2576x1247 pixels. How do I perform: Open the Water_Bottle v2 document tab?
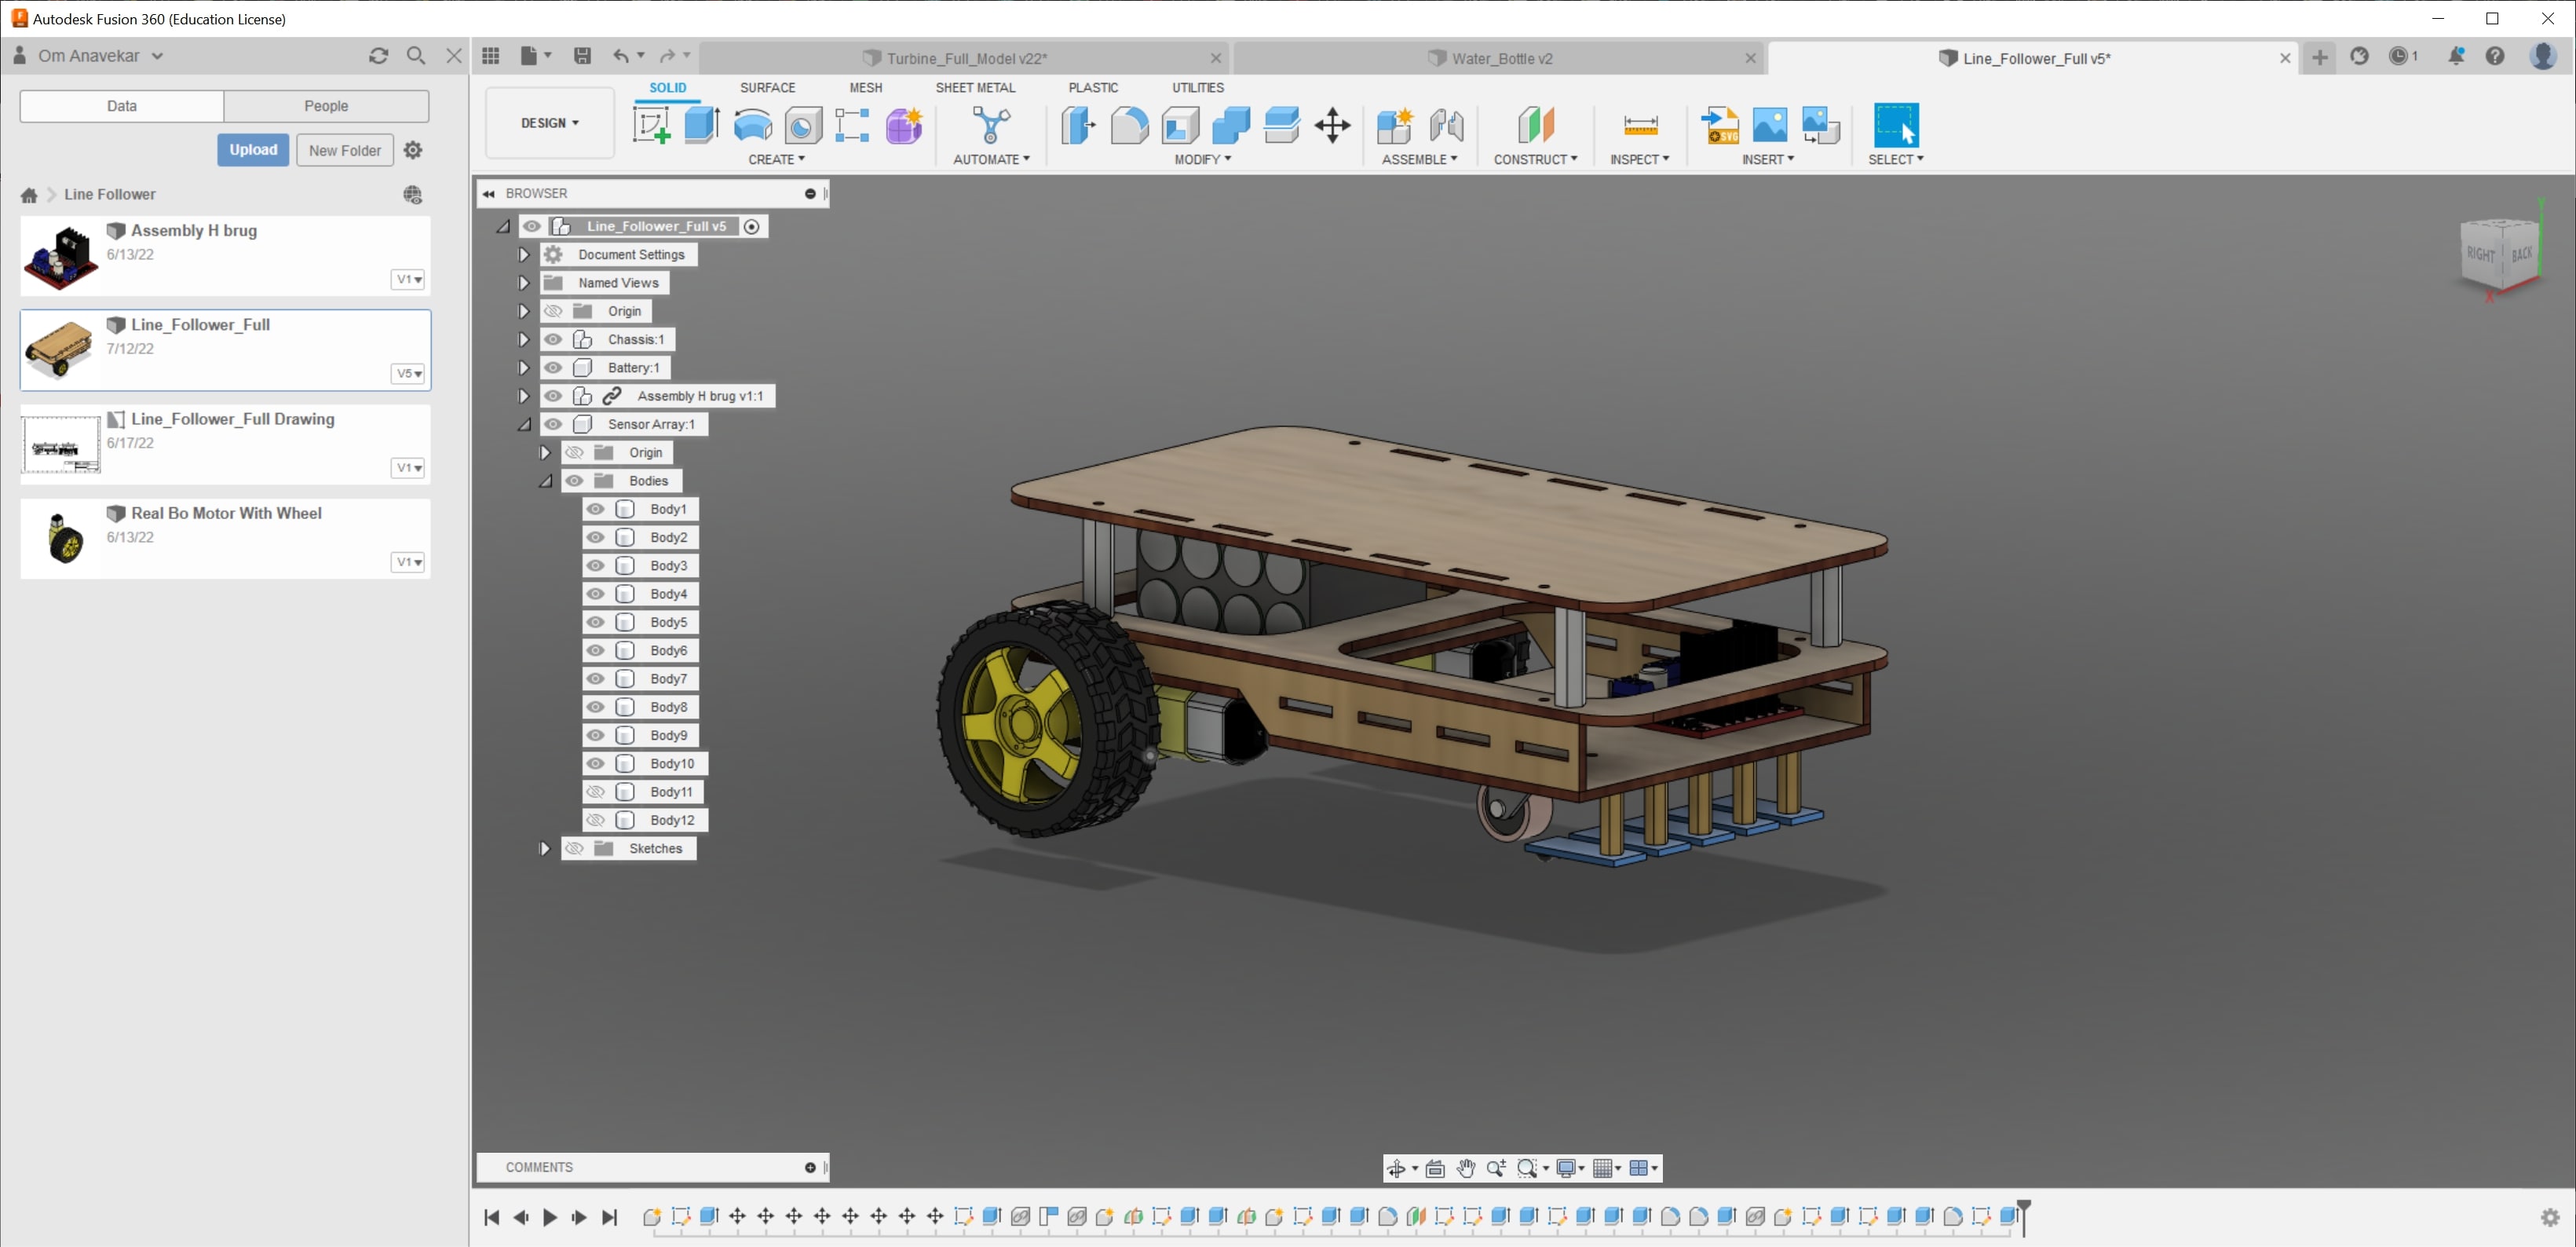(1500, 59)
